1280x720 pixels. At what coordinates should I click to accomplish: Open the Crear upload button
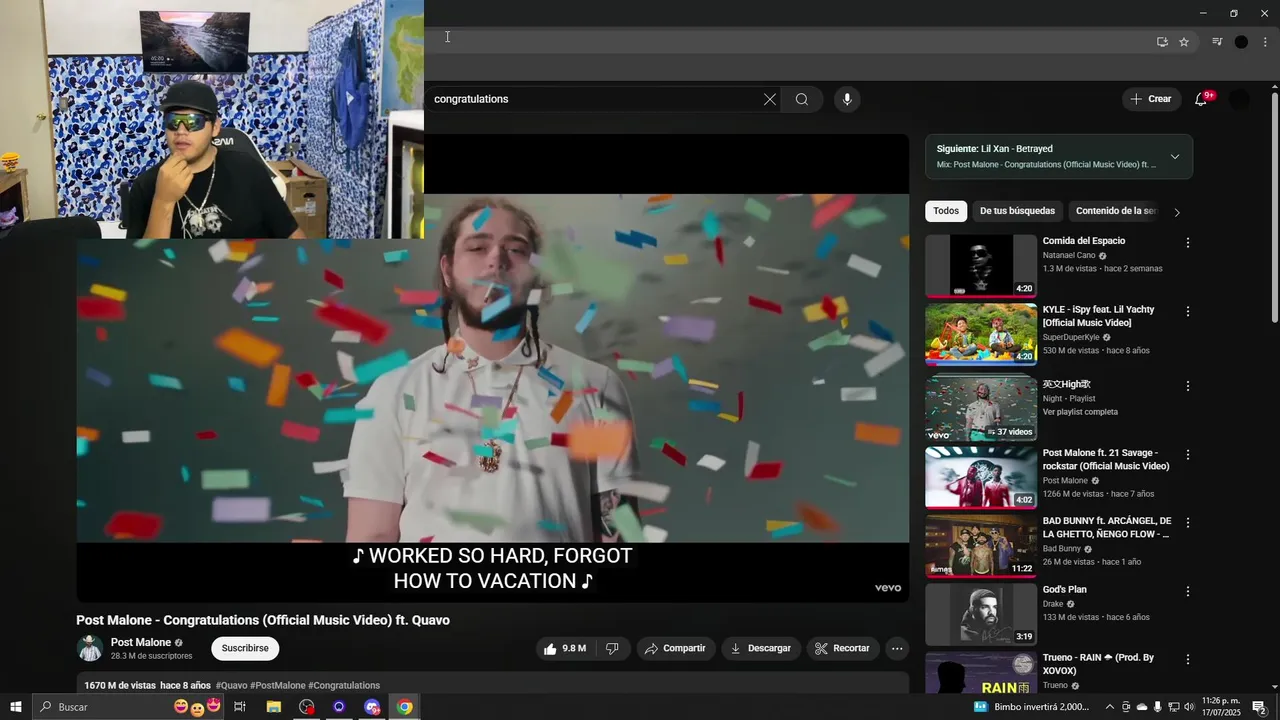click(x=1151, y=99)
